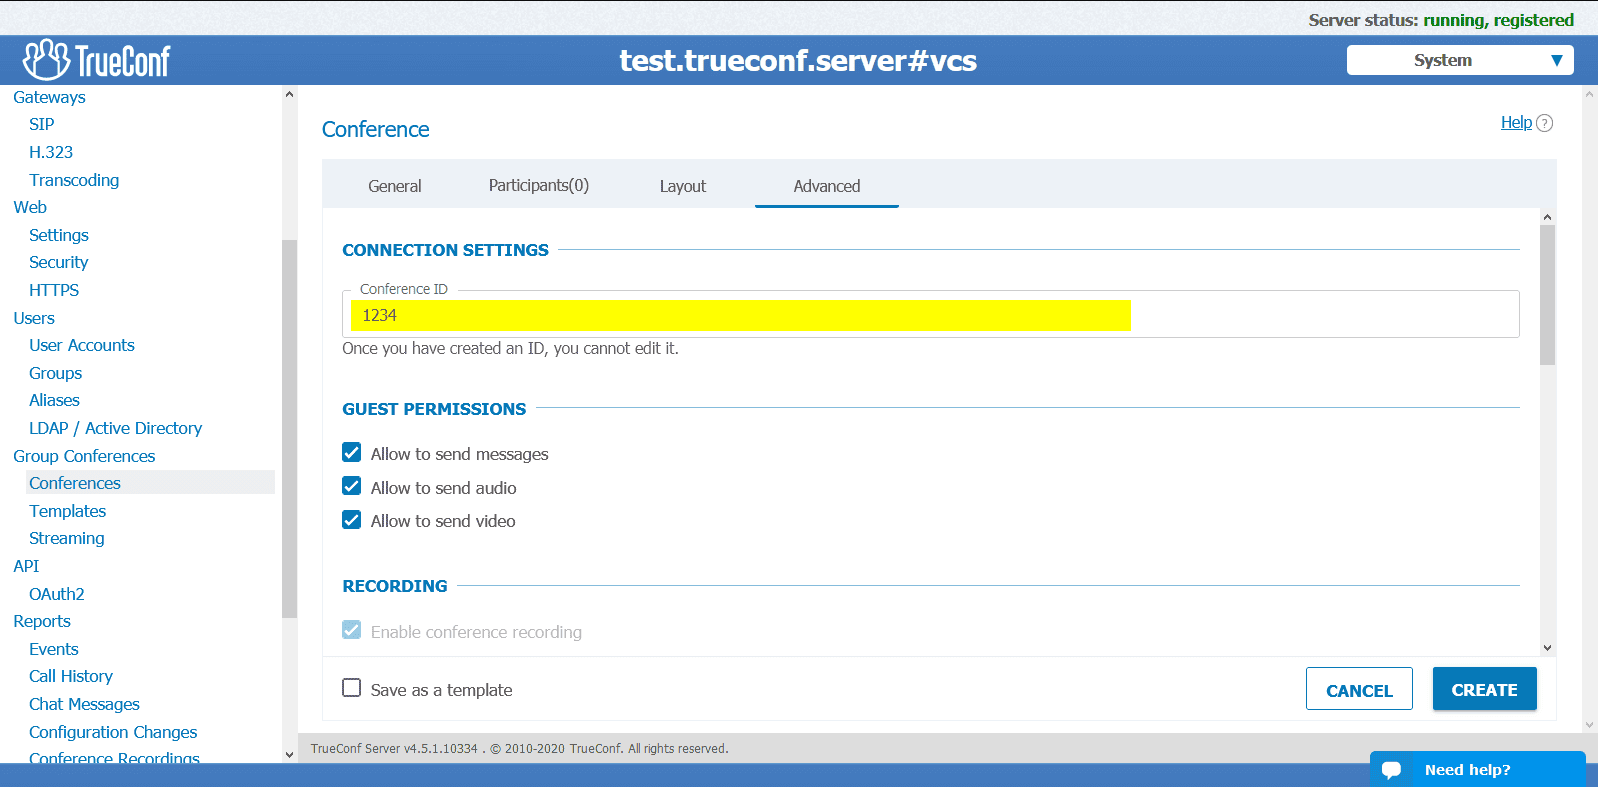Image resolution: width=1598 pixels, height=787 pixels.
Task: Open OAuth2 API page
Action: point(57,594)
